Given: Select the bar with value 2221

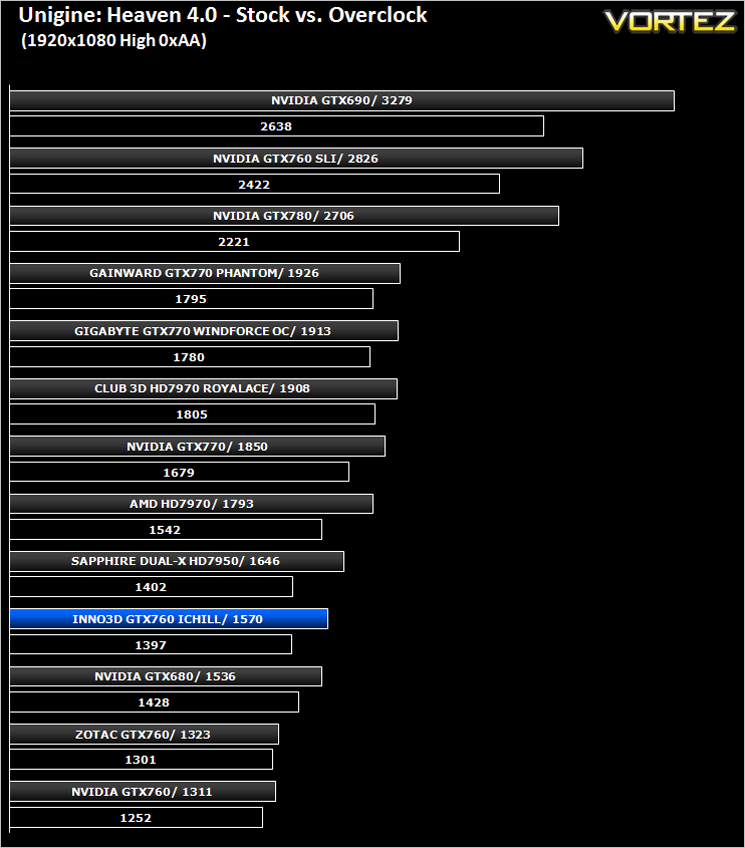Looking at the screenshot, I should 235,242.
